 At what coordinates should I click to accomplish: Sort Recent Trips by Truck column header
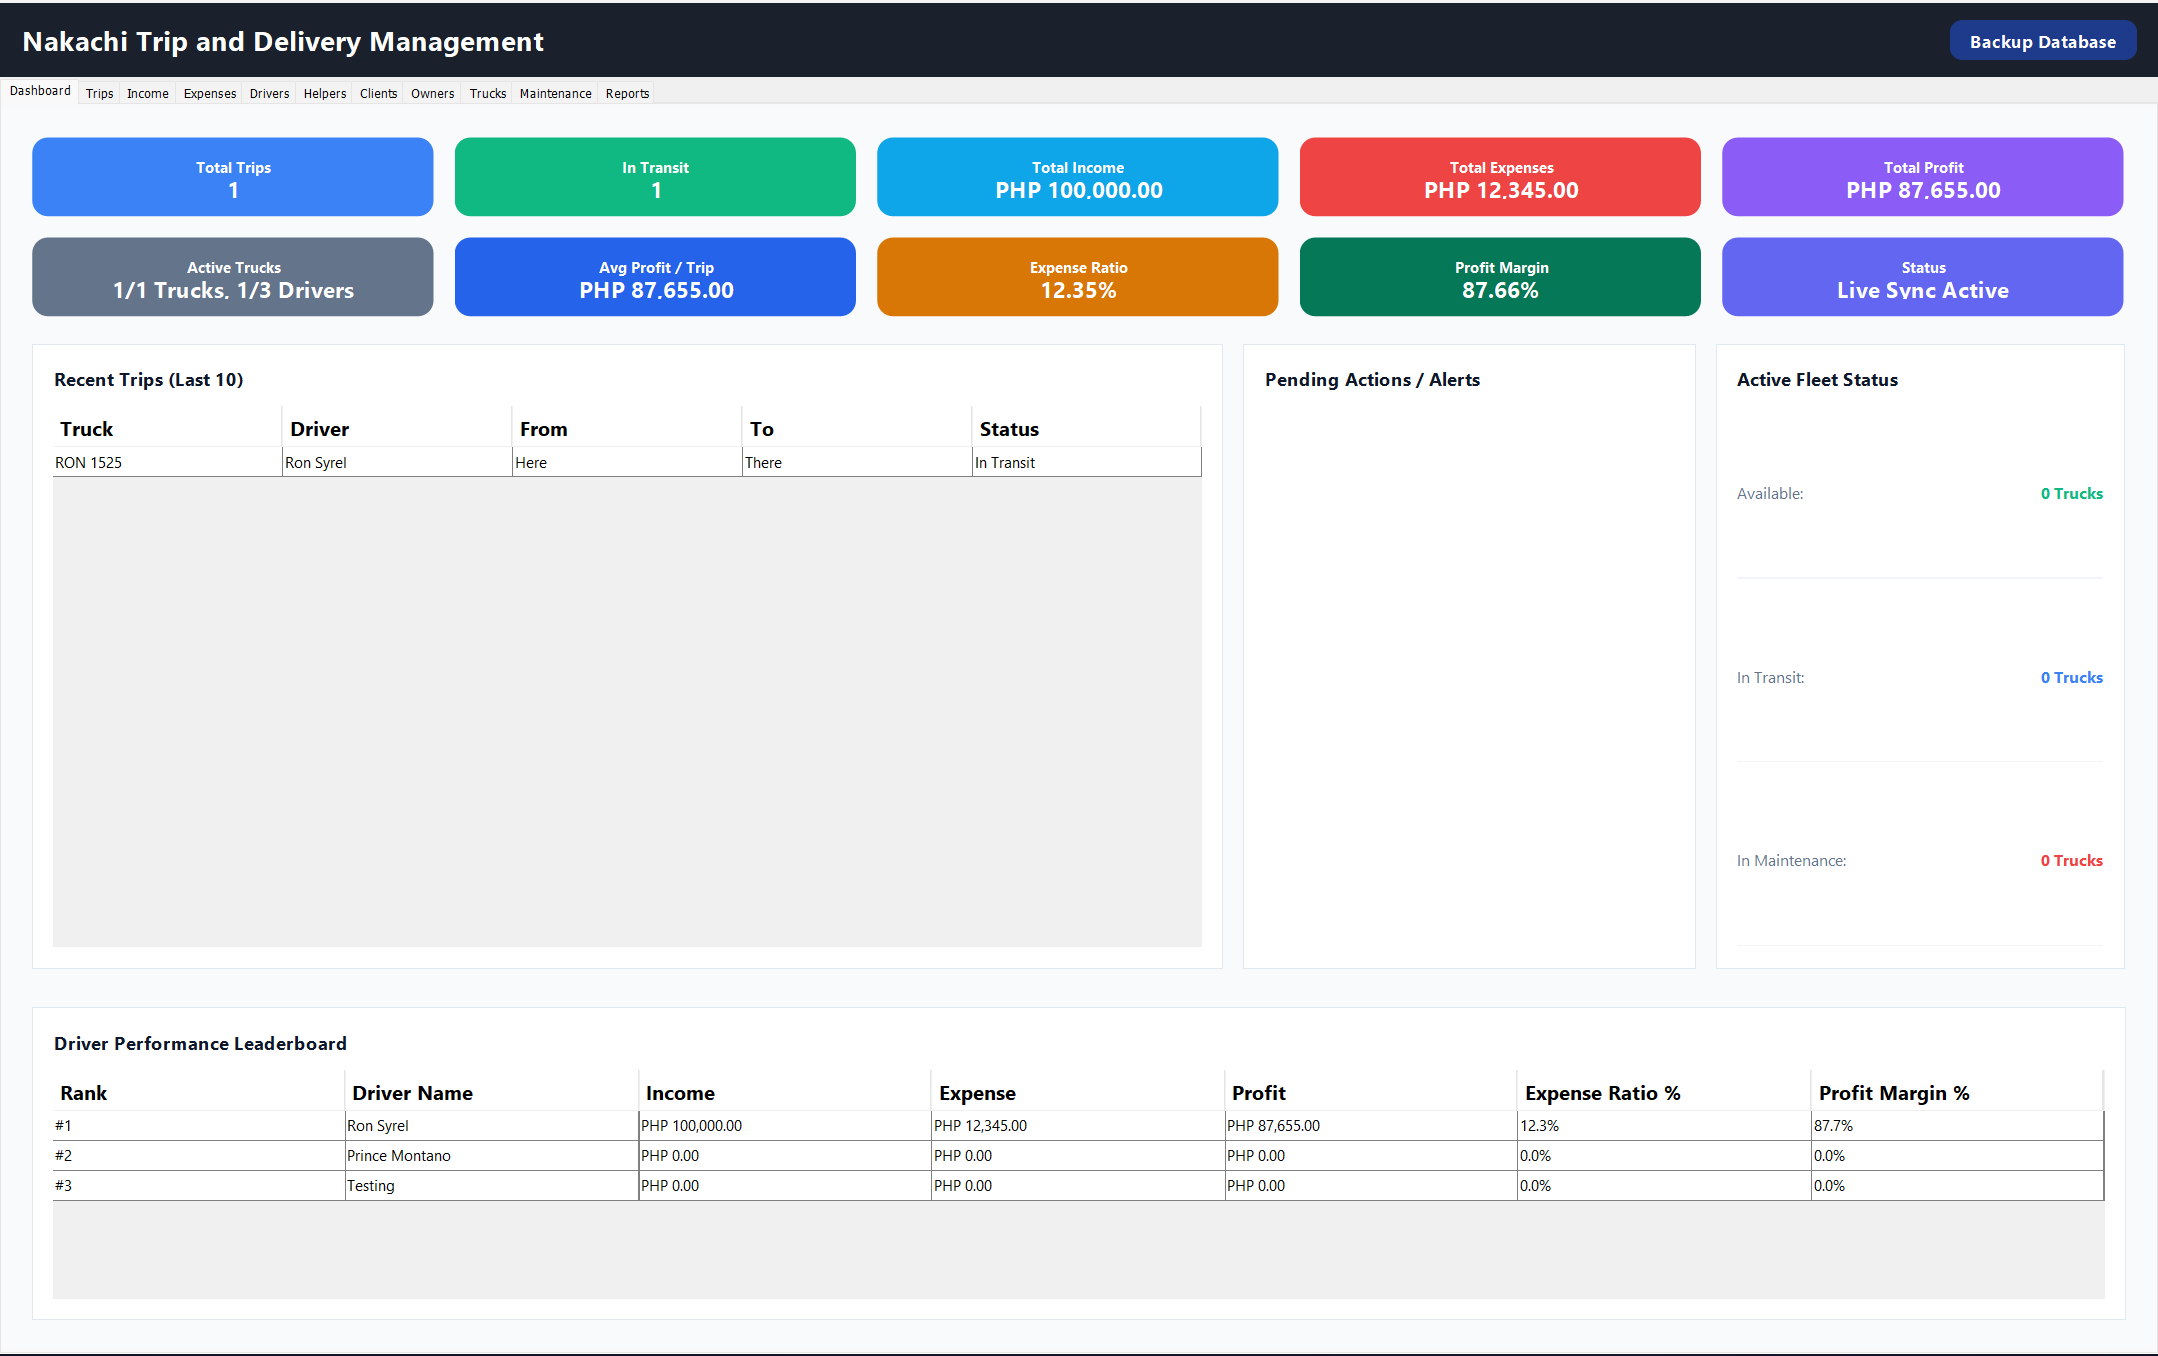point(167,429)
